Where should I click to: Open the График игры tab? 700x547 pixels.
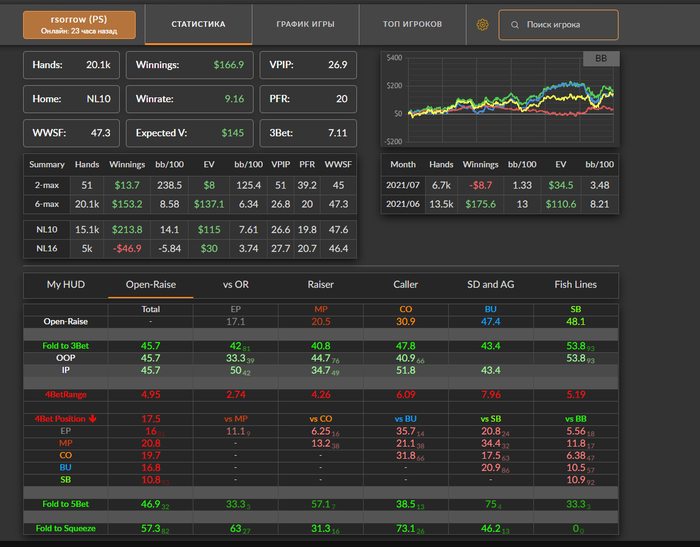307,24
